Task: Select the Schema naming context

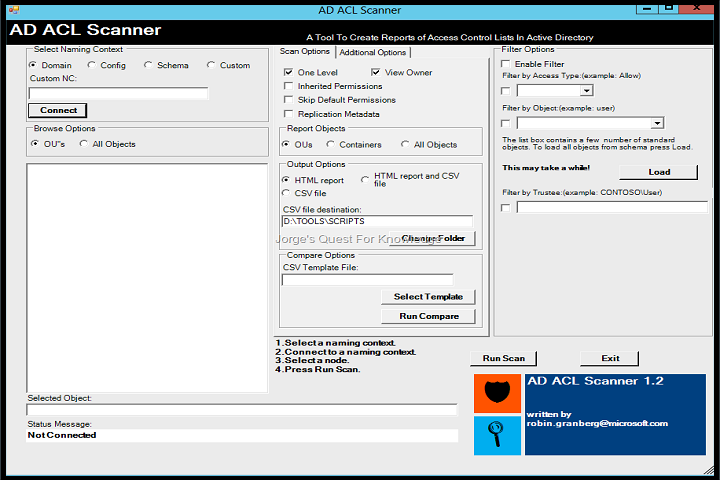Action: coord(149,65)
